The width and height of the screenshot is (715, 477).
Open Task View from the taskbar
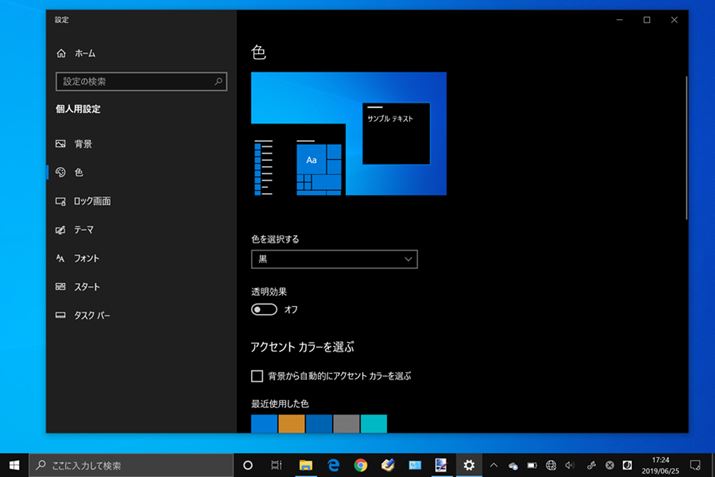(x=276, y=465)
